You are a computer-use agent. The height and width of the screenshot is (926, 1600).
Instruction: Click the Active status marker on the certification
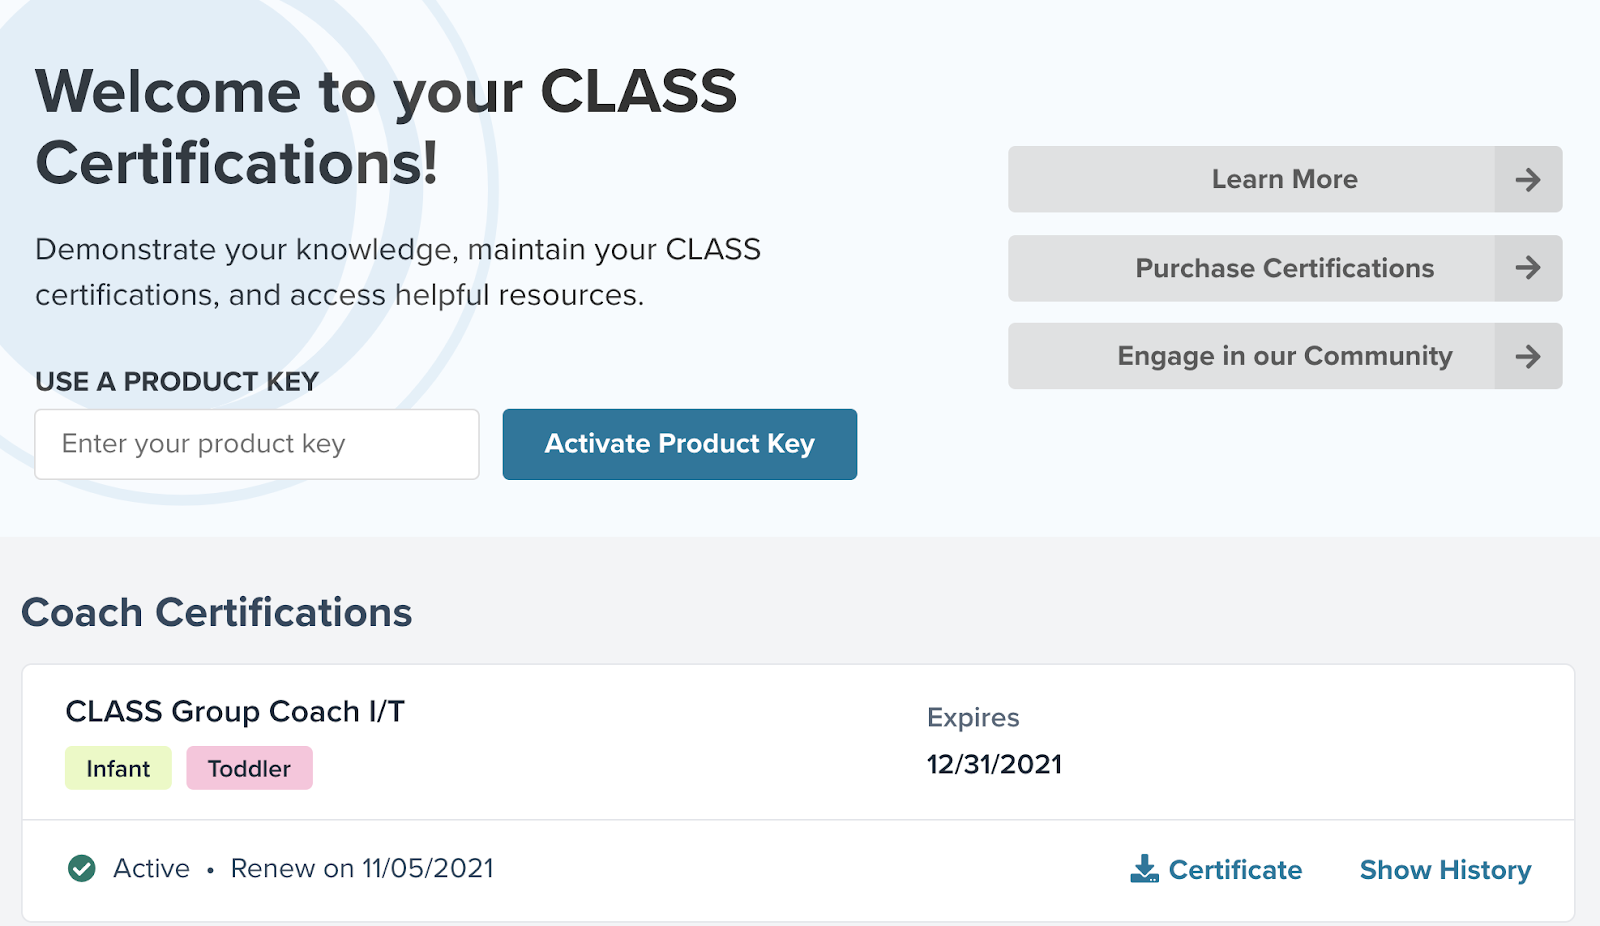pos(150,868)
